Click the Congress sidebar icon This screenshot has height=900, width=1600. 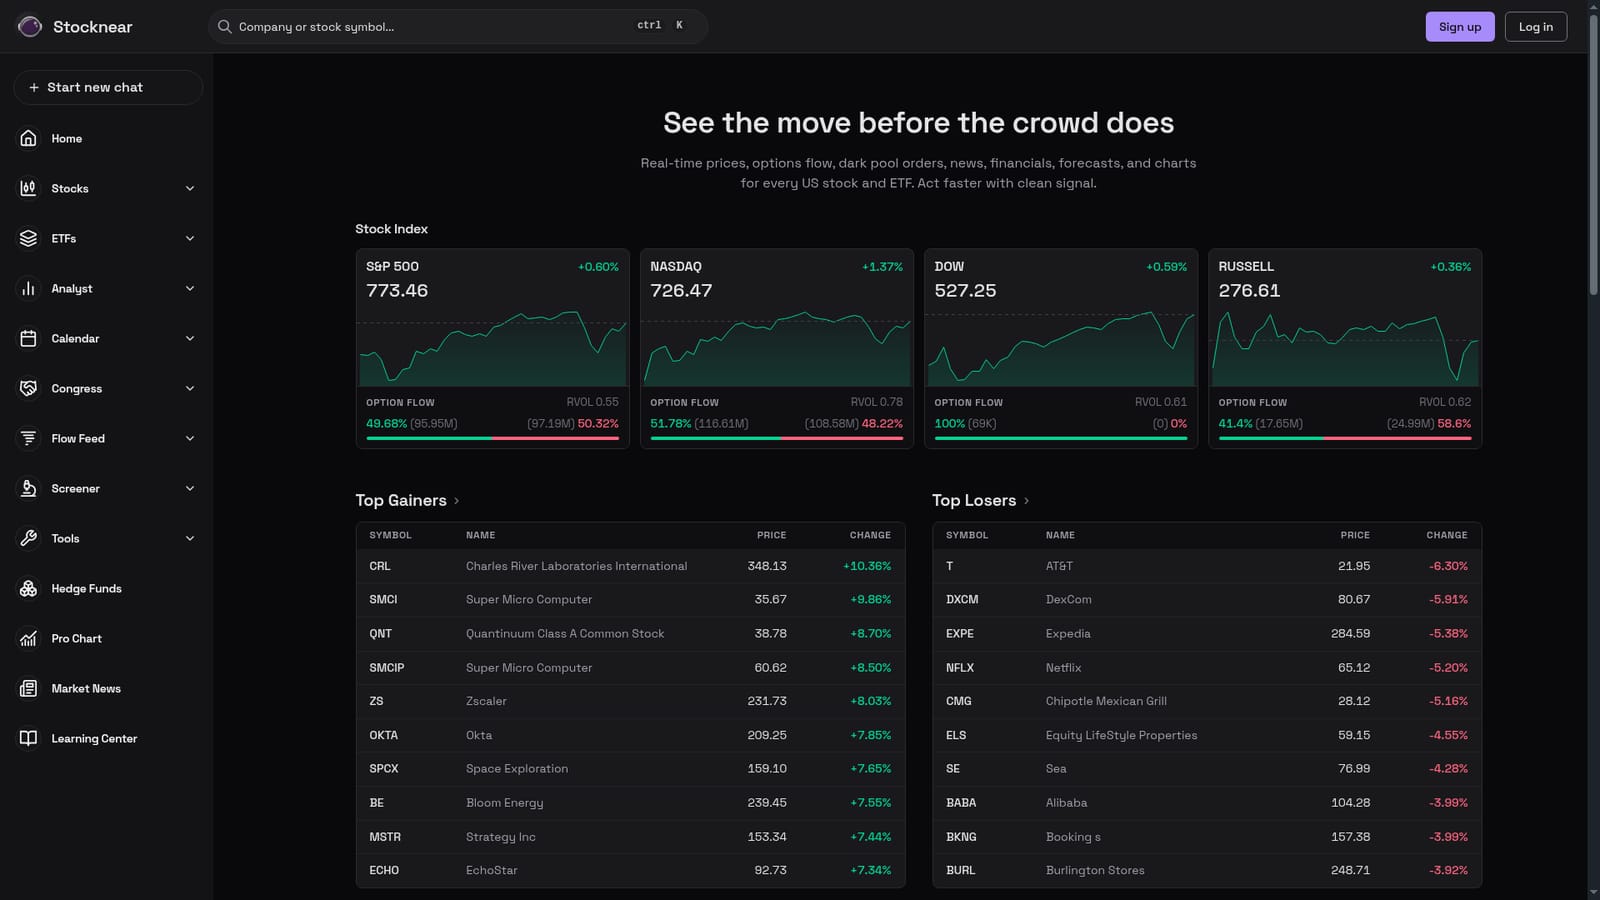point(28,388)
